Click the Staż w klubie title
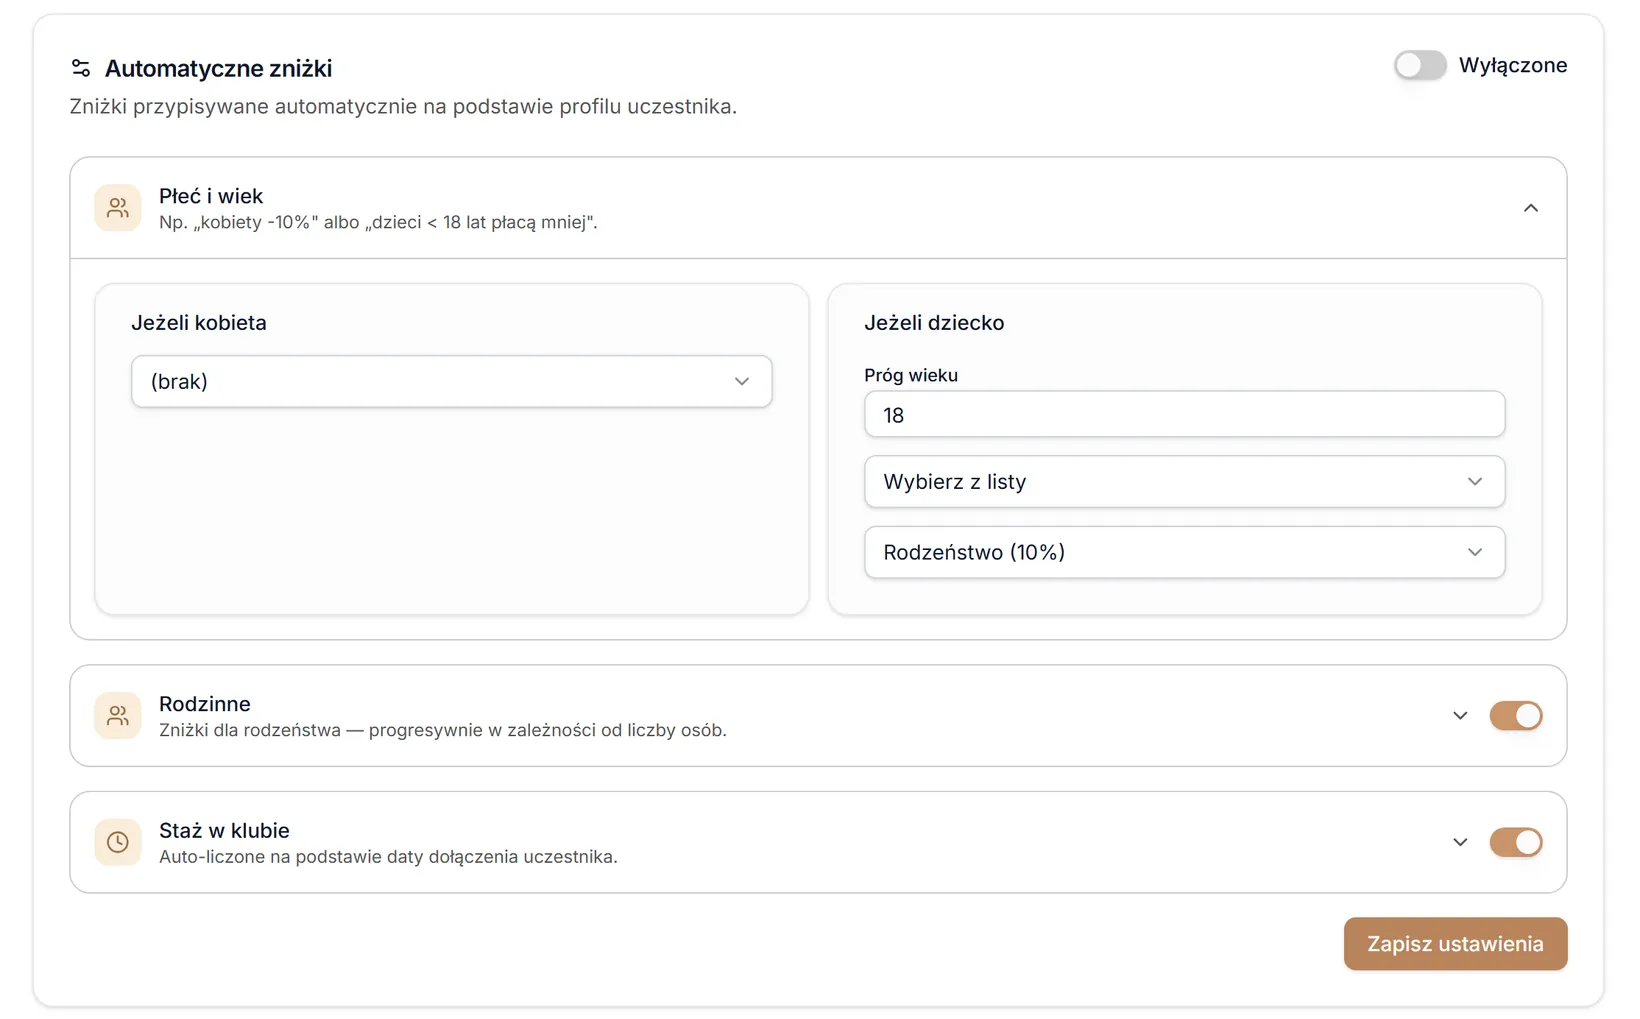This screenshot has width=1640, height=1019. (224, 830)
